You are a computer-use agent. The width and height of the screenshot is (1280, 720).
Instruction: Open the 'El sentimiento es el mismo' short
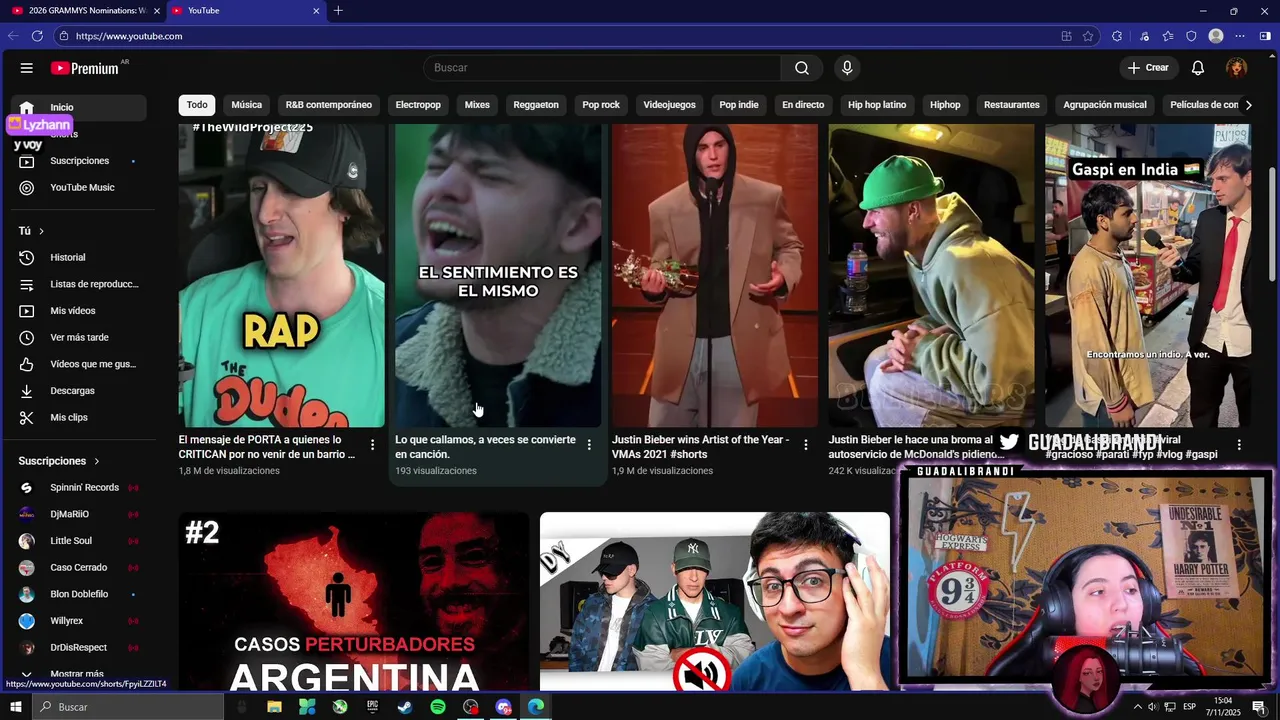tap(498, 276)
